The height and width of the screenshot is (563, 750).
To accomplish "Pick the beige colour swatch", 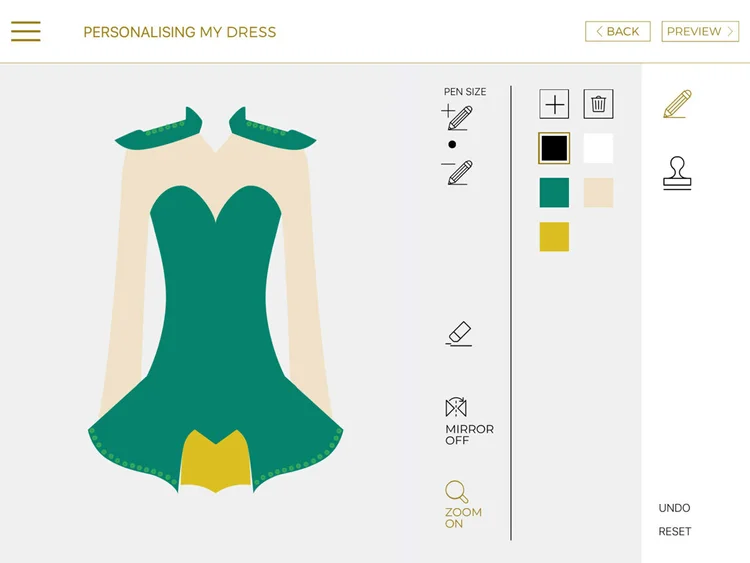I will [x=598, y=192].
